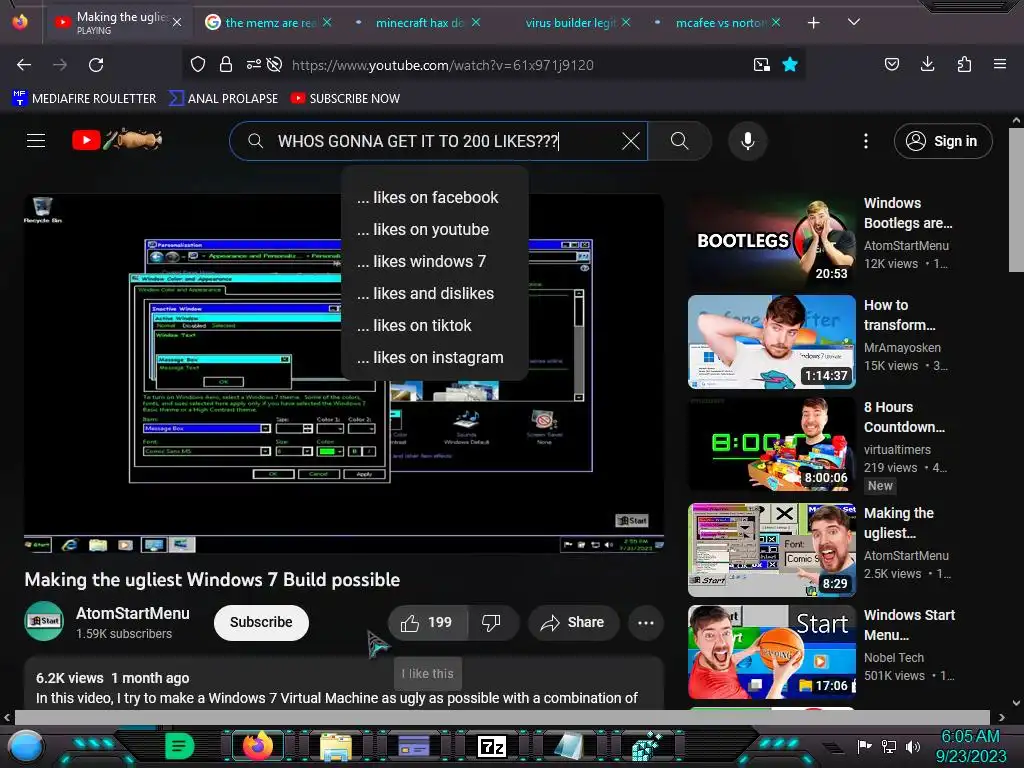Viewport: 1024px width, 768px height.
Task: Close the "Making the uglie" playing tab
Action: click(x=177, y=22)
